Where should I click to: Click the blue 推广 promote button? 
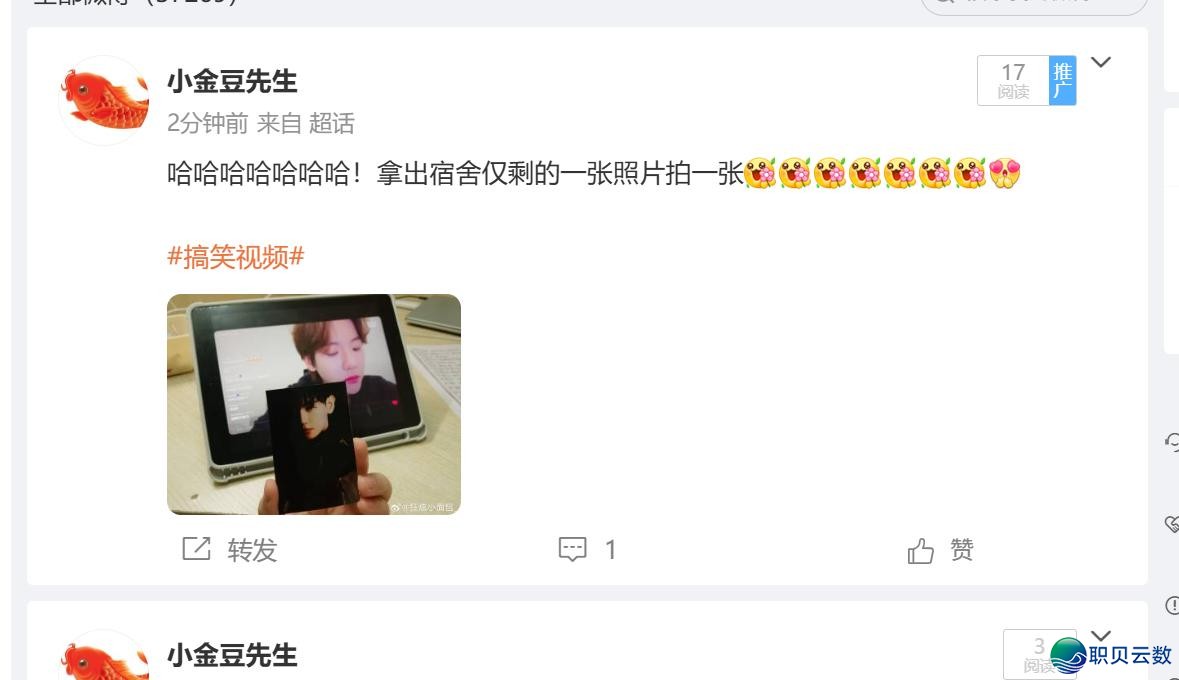pos(1062,80)
